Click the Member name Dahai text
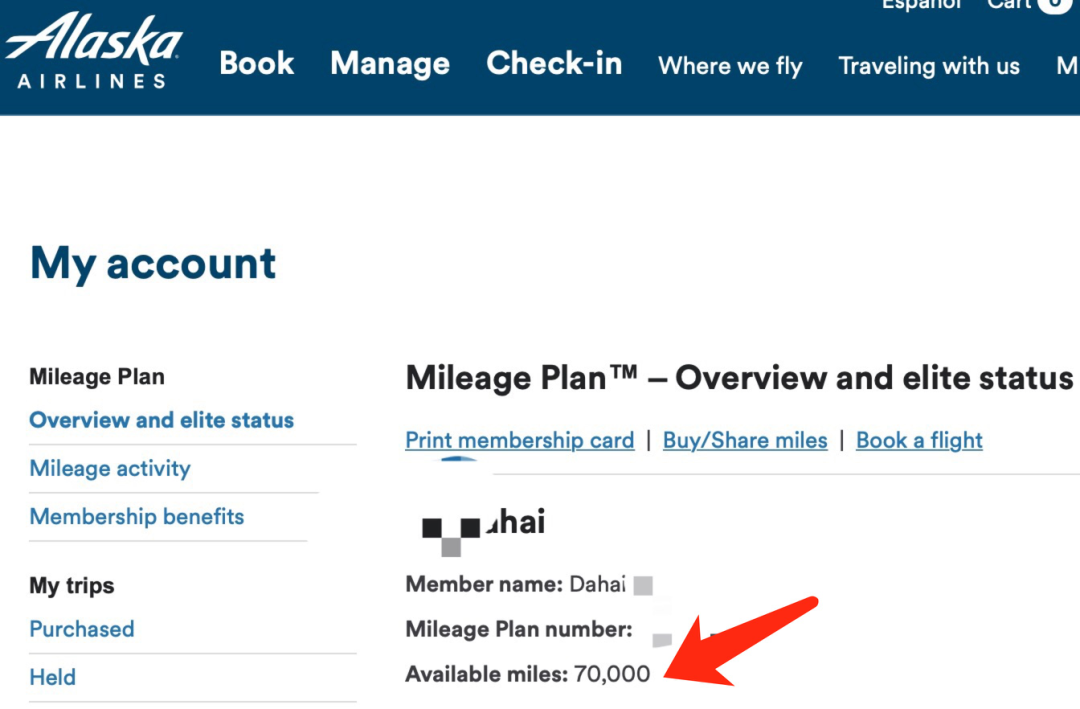Viewport: 1080px width, 709px height. click(x=516, y=584)
